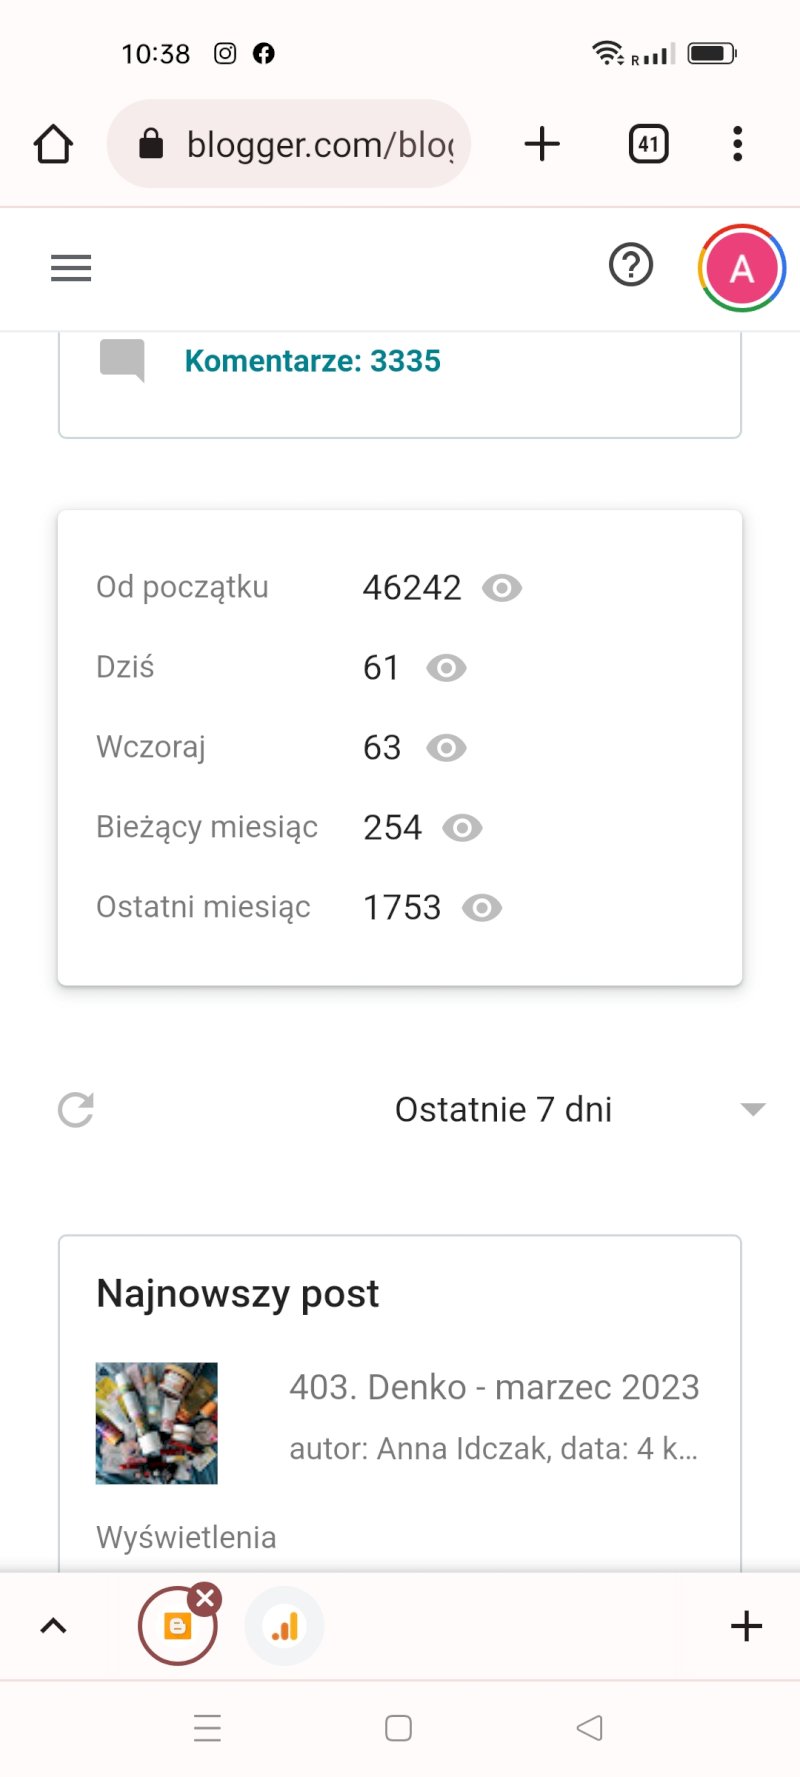Expand tab strip with up chevron
Viewport: 800px width, 1777px height.
(53, 1626)
